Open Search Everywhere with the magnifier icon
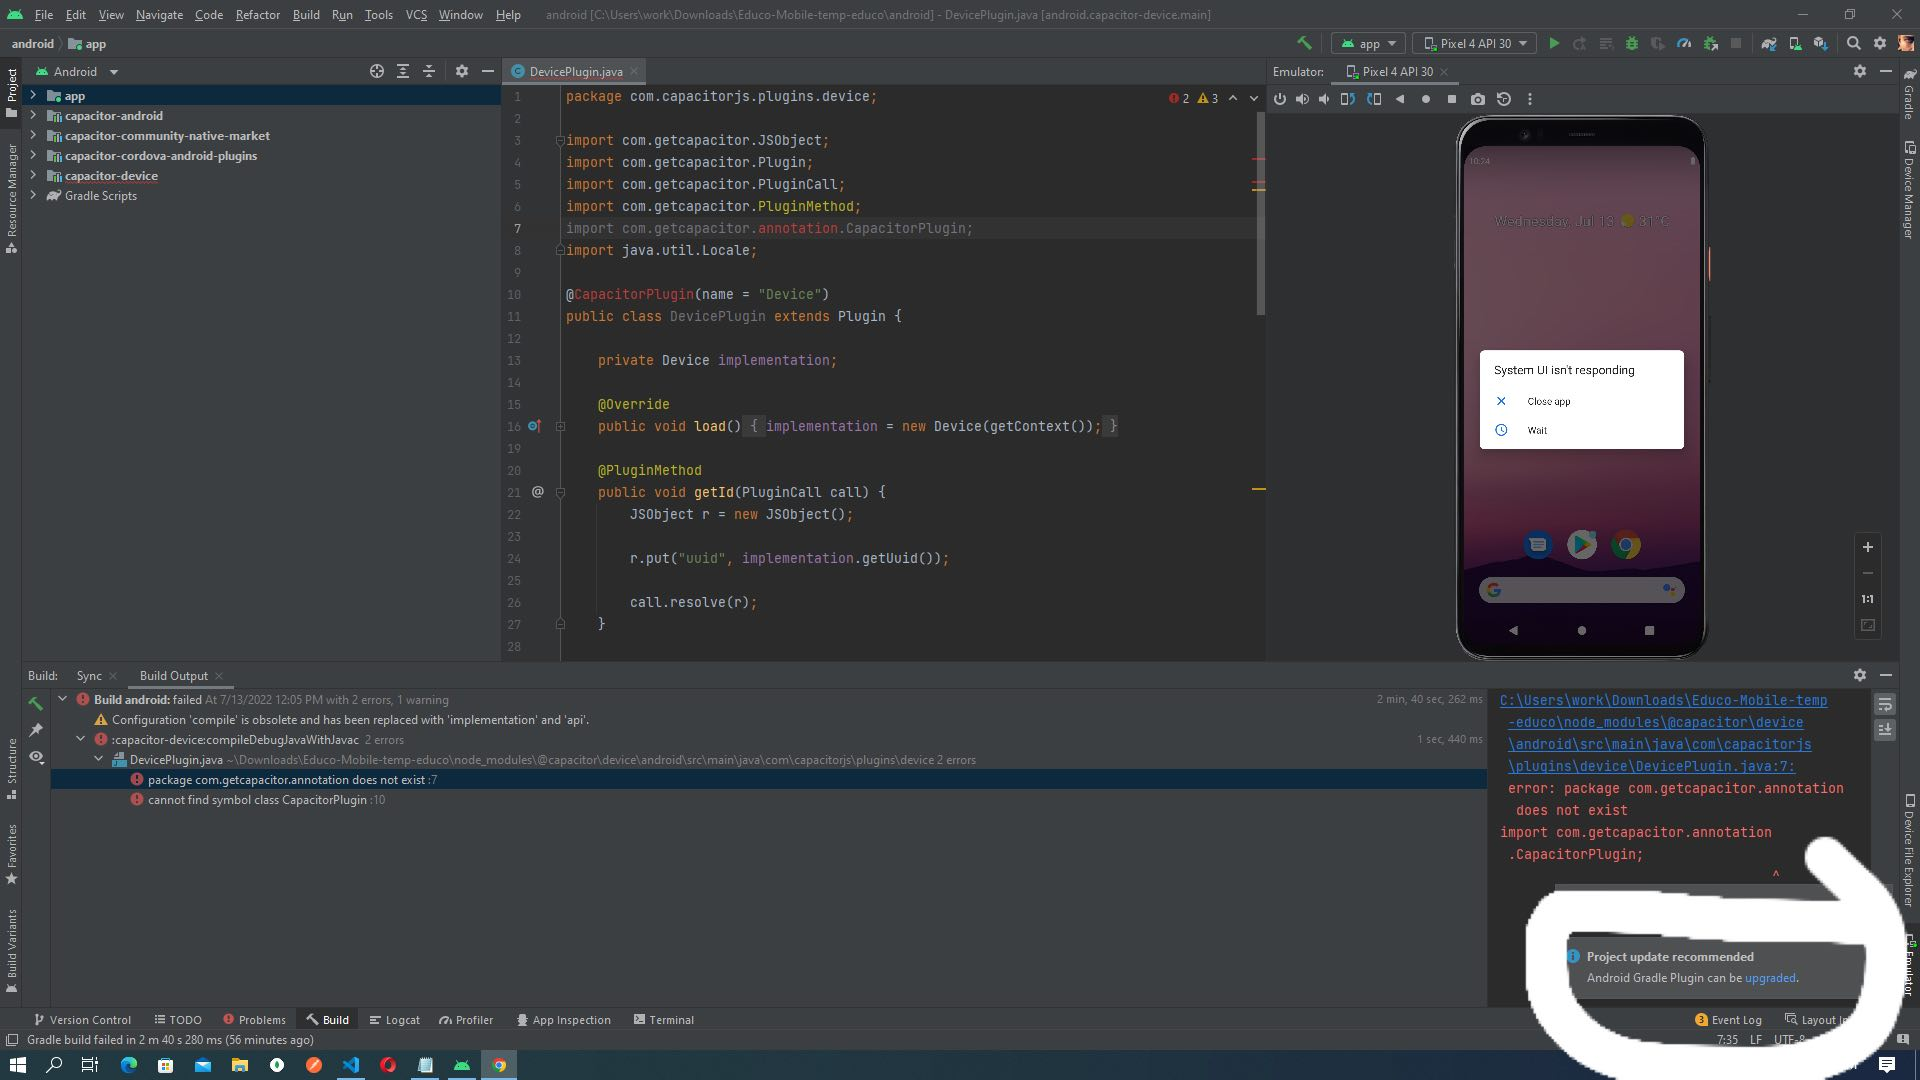Image resolution: width=1920 pixels, height=1080 pixels. click(1854, 43)
